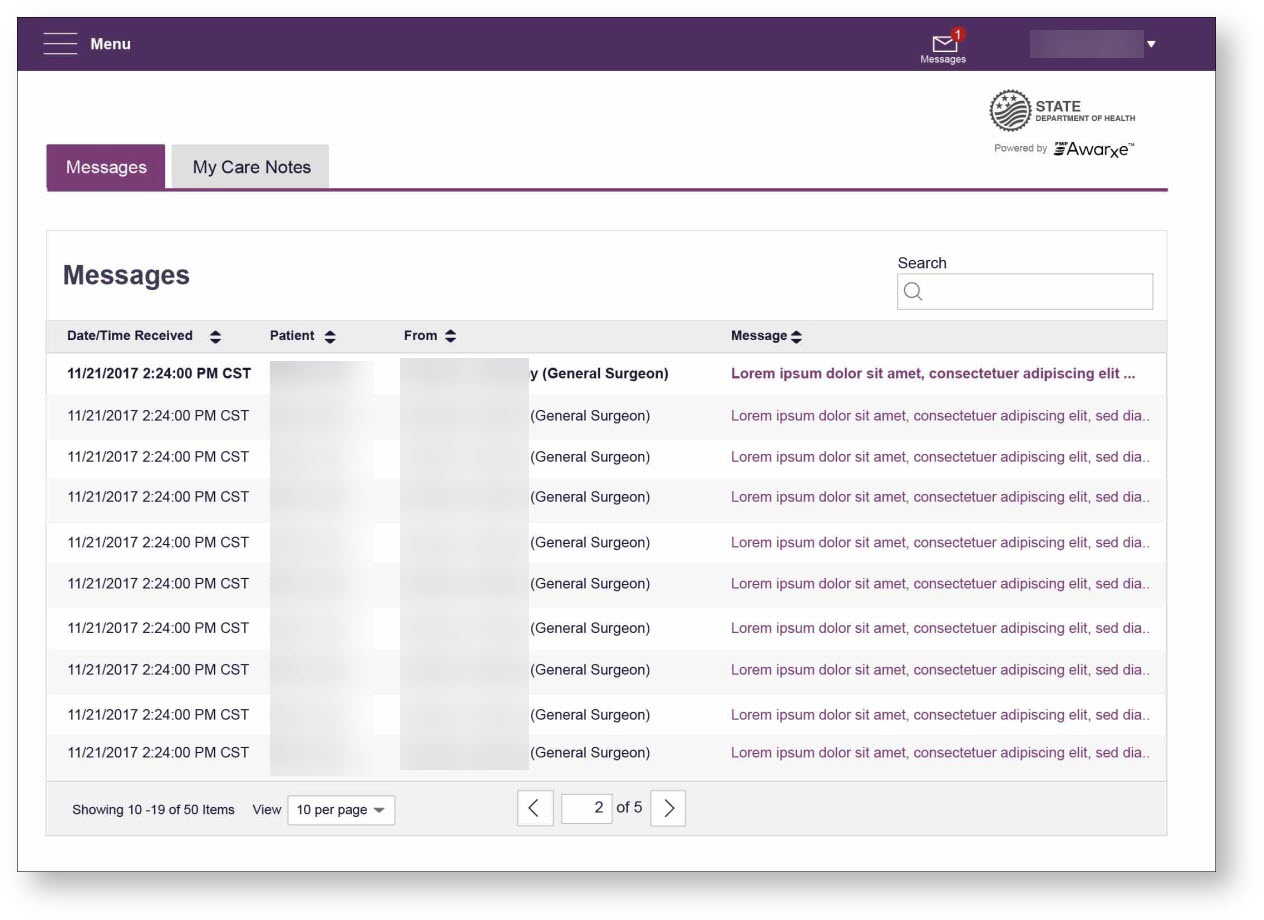Switch to the My Care Notes tab
Viewport: 1264px width, 920px height.
coord(251,167)
